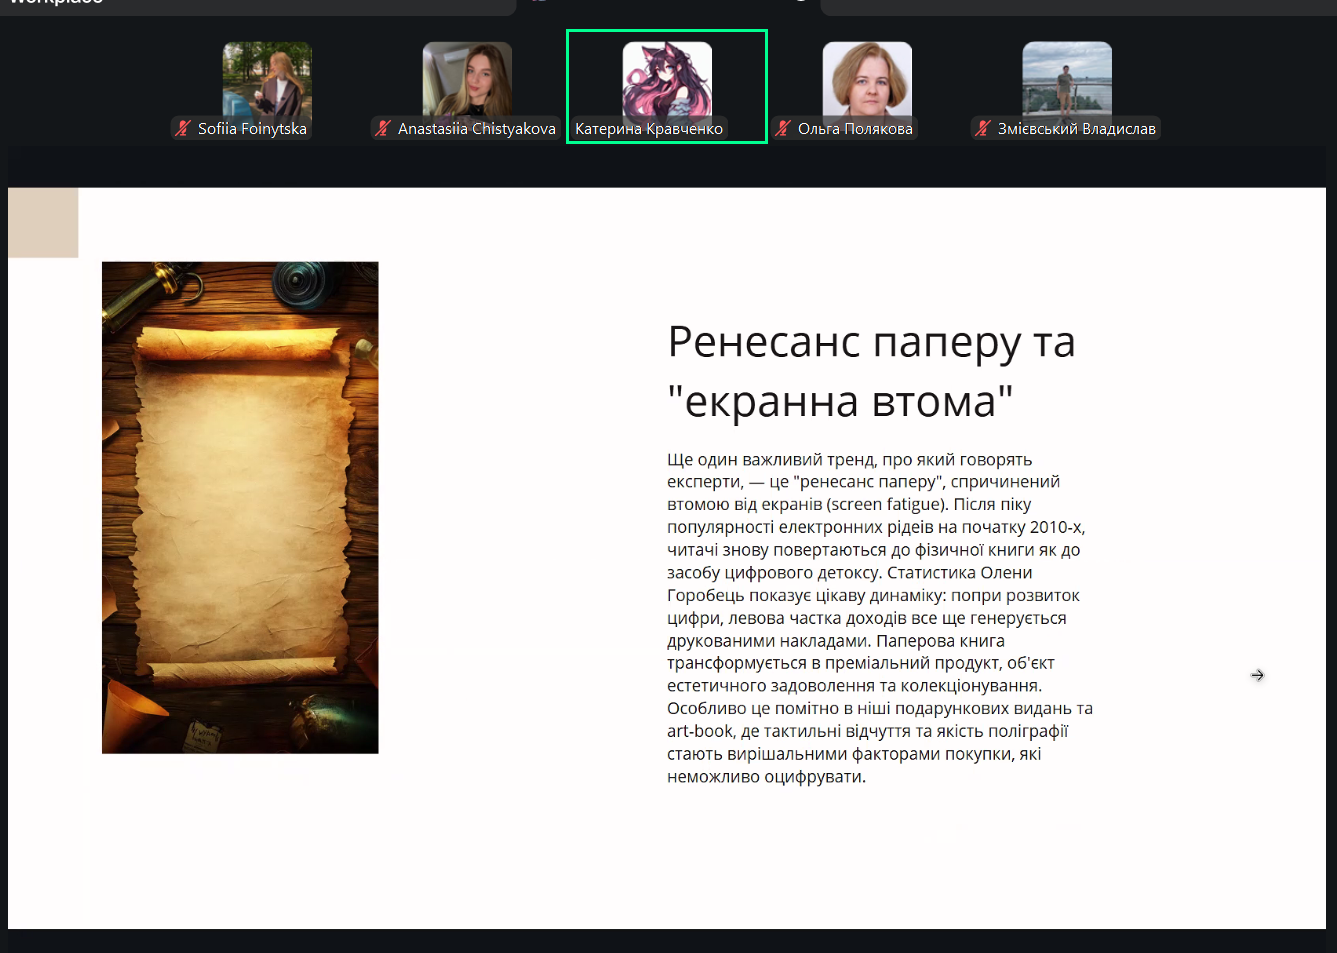Click the Ольга Полякова name label
The width and height of the screenshot is (1337, 953).
(x=855, y=129)
